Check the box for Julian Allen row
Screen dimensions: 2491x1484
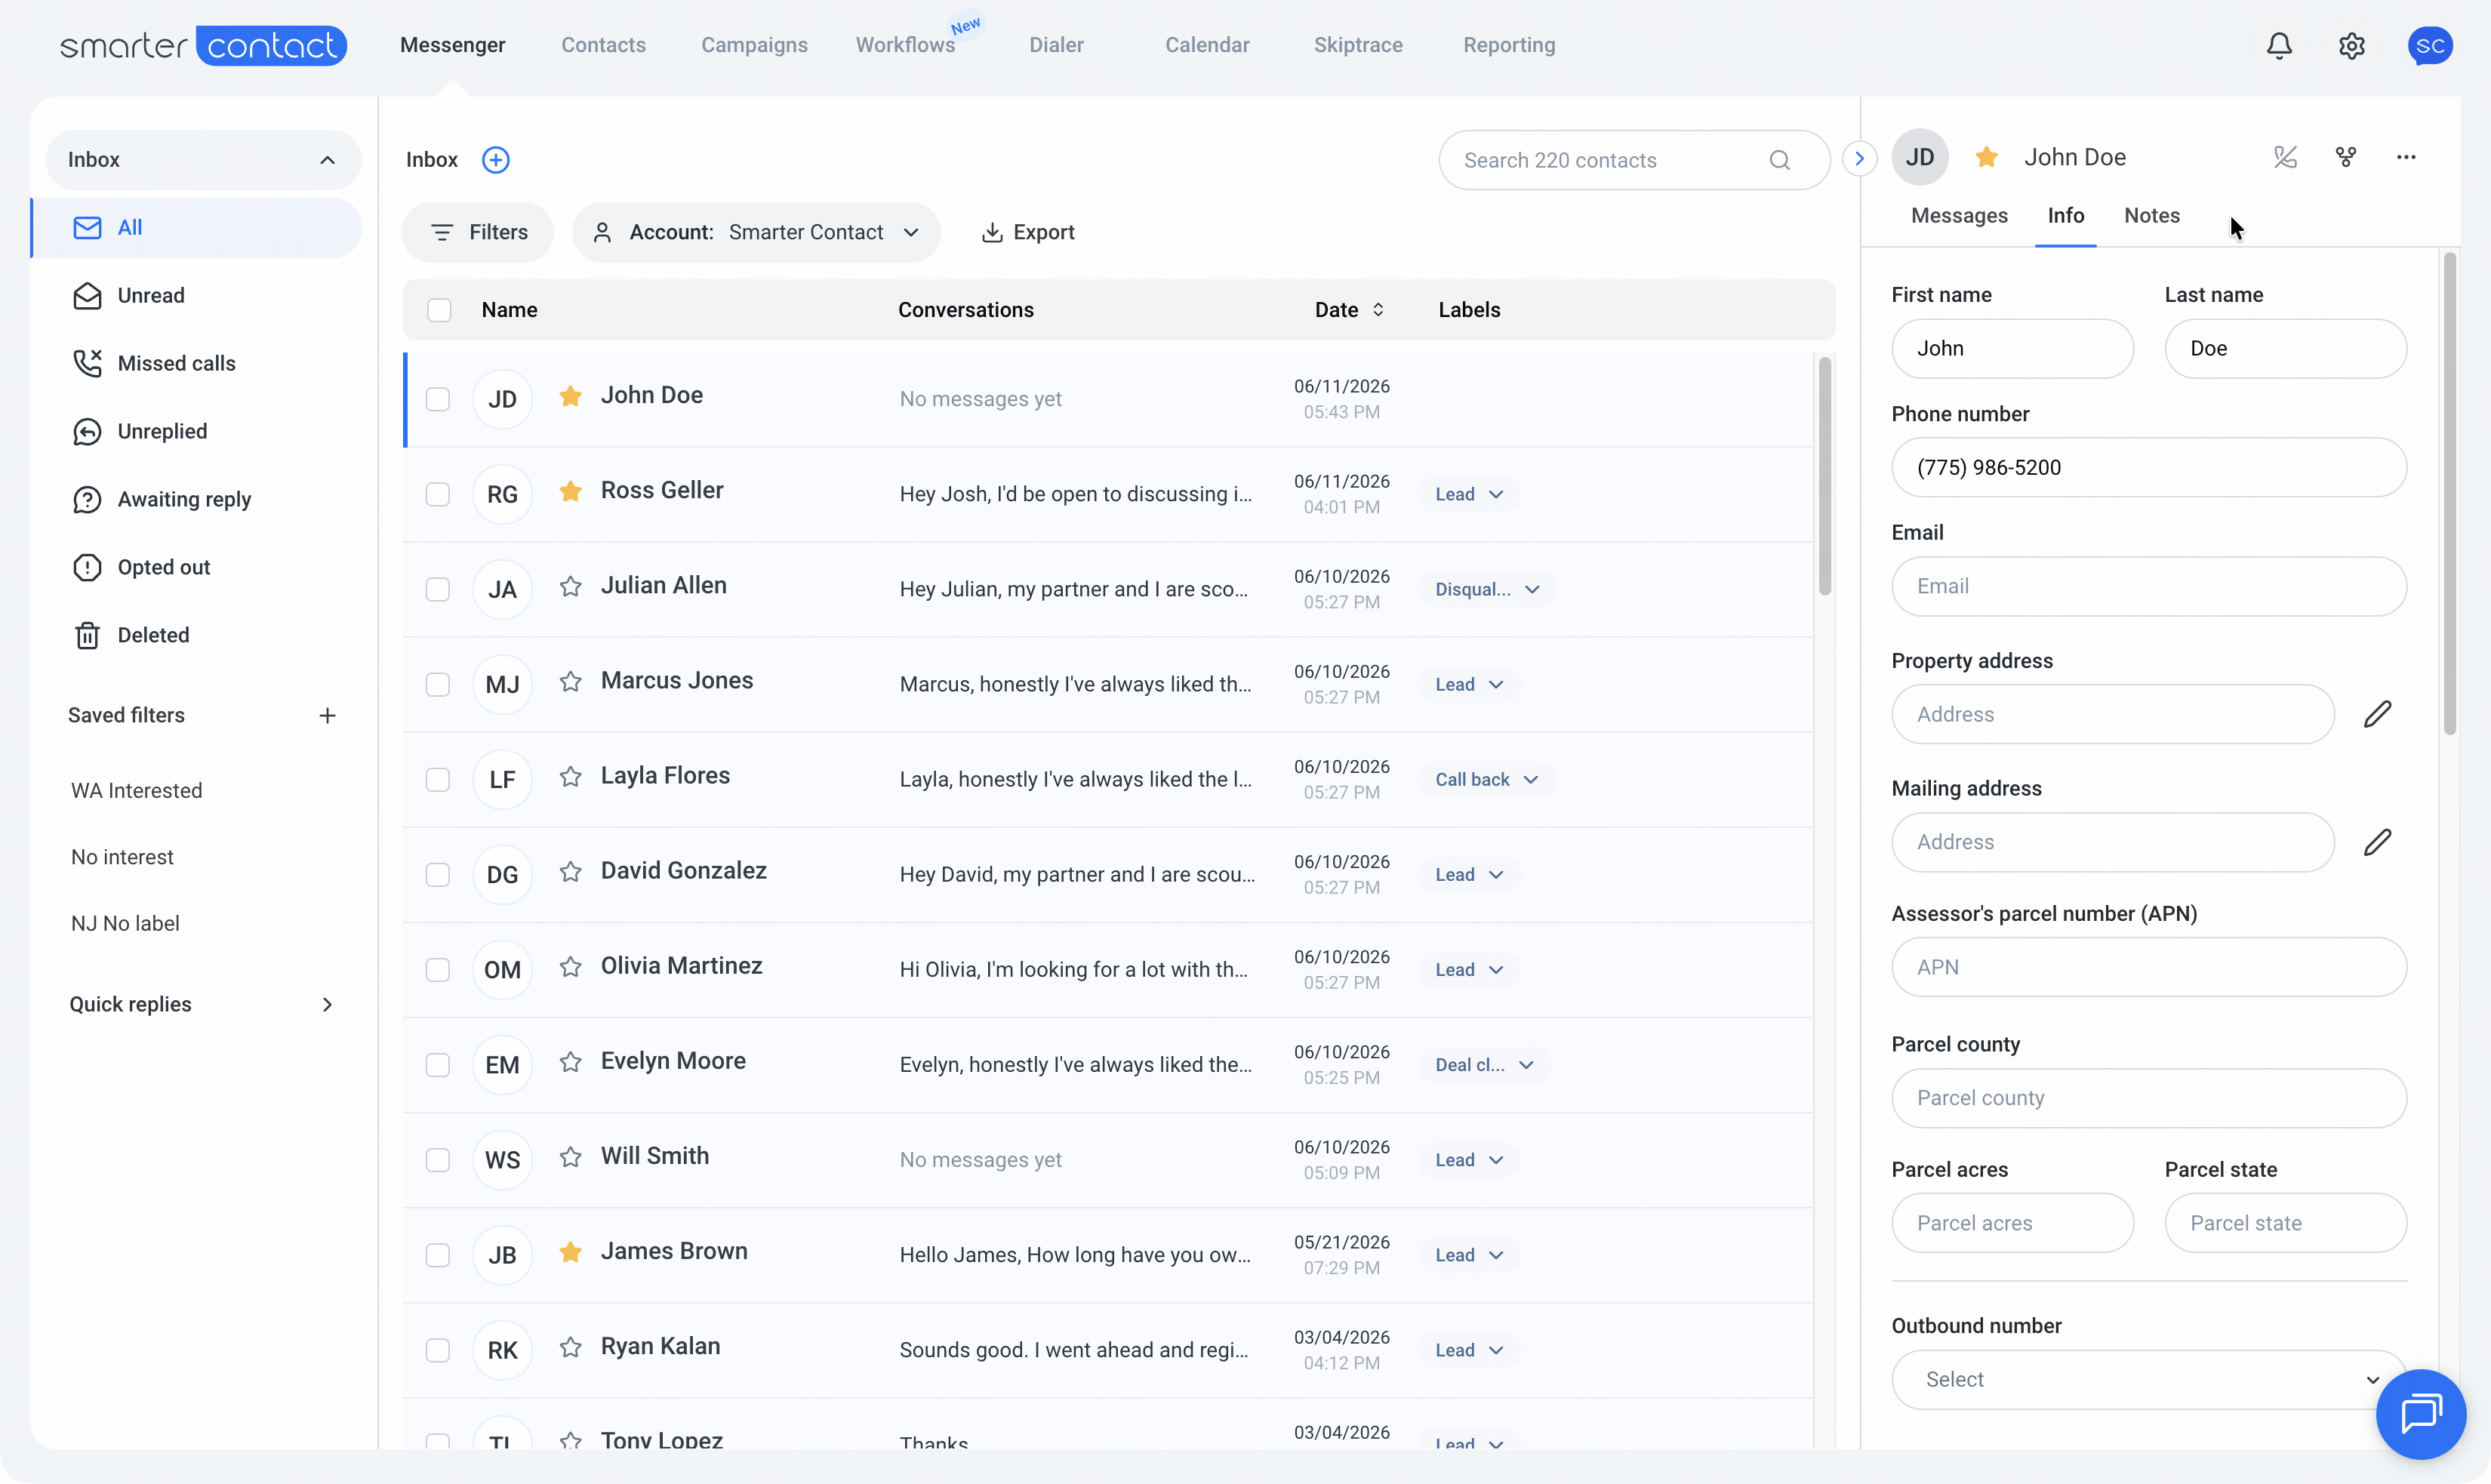[438, 589]
